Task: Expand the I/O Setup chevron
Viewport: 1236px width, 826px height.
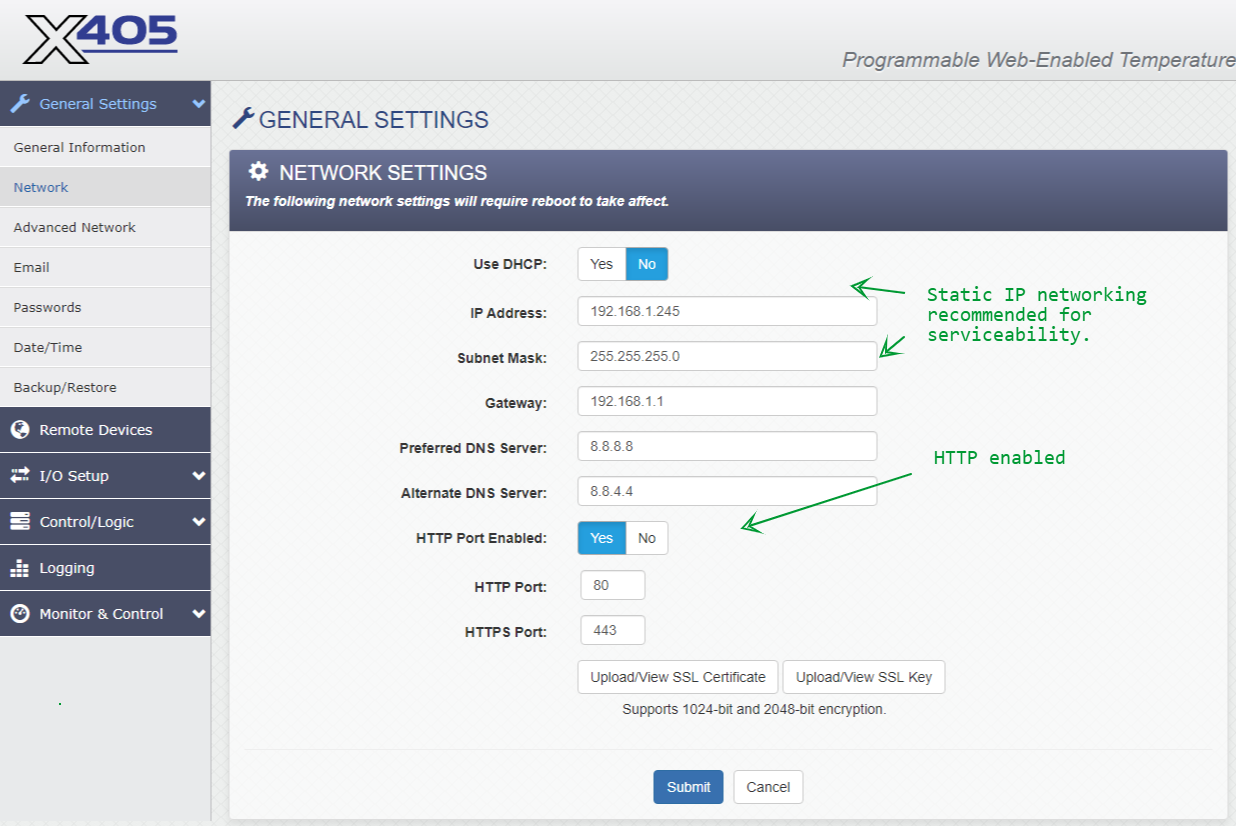Action: (x=199, y=476)
